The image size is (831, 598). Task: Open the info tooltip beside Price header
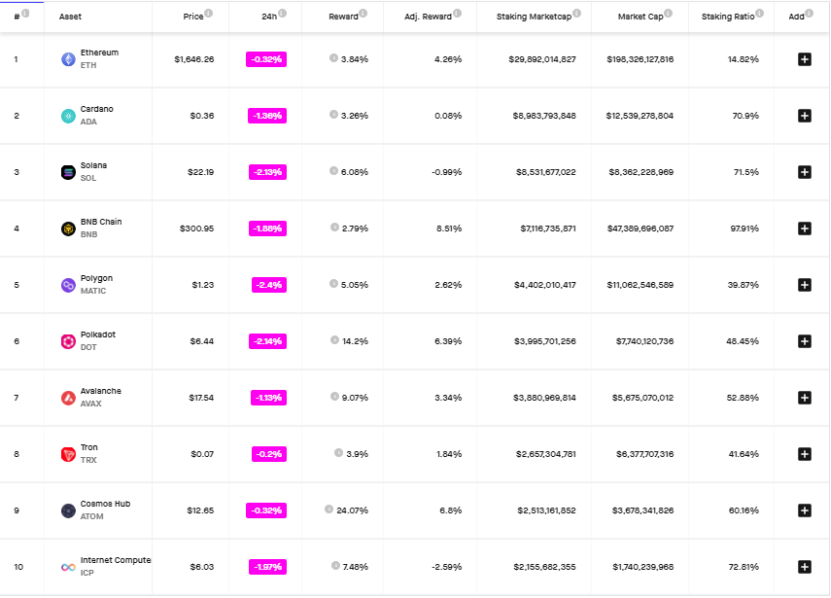(207, 15)
